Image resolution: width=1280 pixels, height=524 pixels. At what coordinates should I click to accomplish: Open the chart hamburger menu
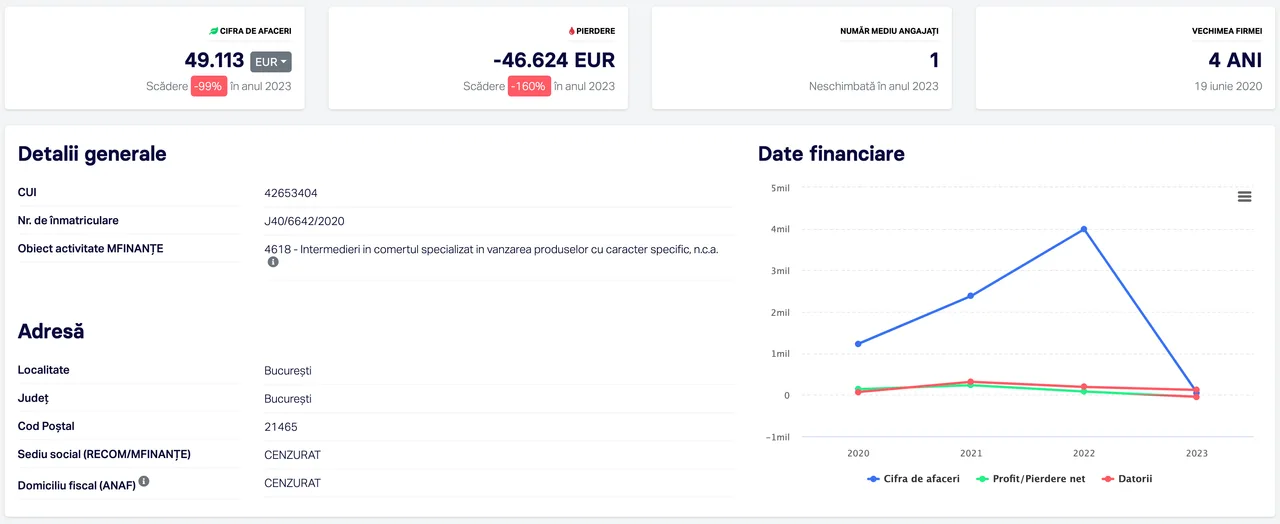[x=1244, y=197]
